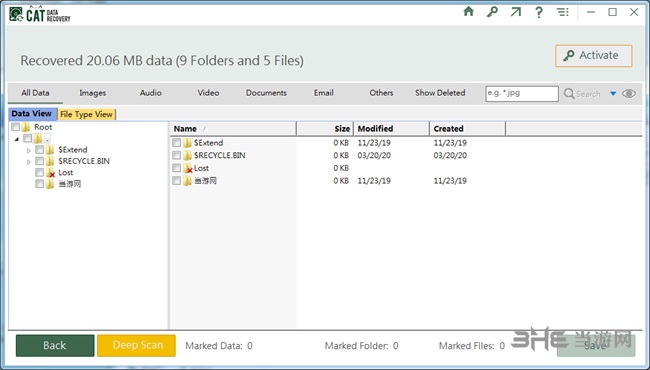This screenshot has height=370, width=650.
Task: Select the Root folder in the tree
Action: [43, 127]
